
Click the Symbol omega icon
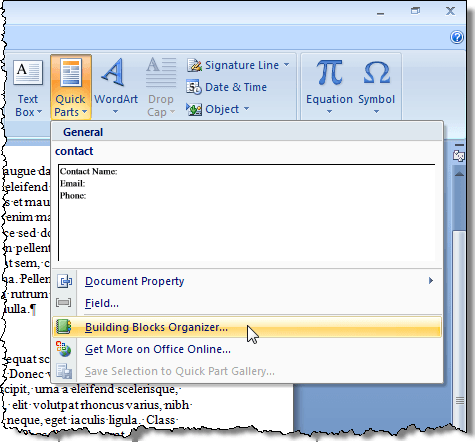pyautogui.click(x=377, y=73)
